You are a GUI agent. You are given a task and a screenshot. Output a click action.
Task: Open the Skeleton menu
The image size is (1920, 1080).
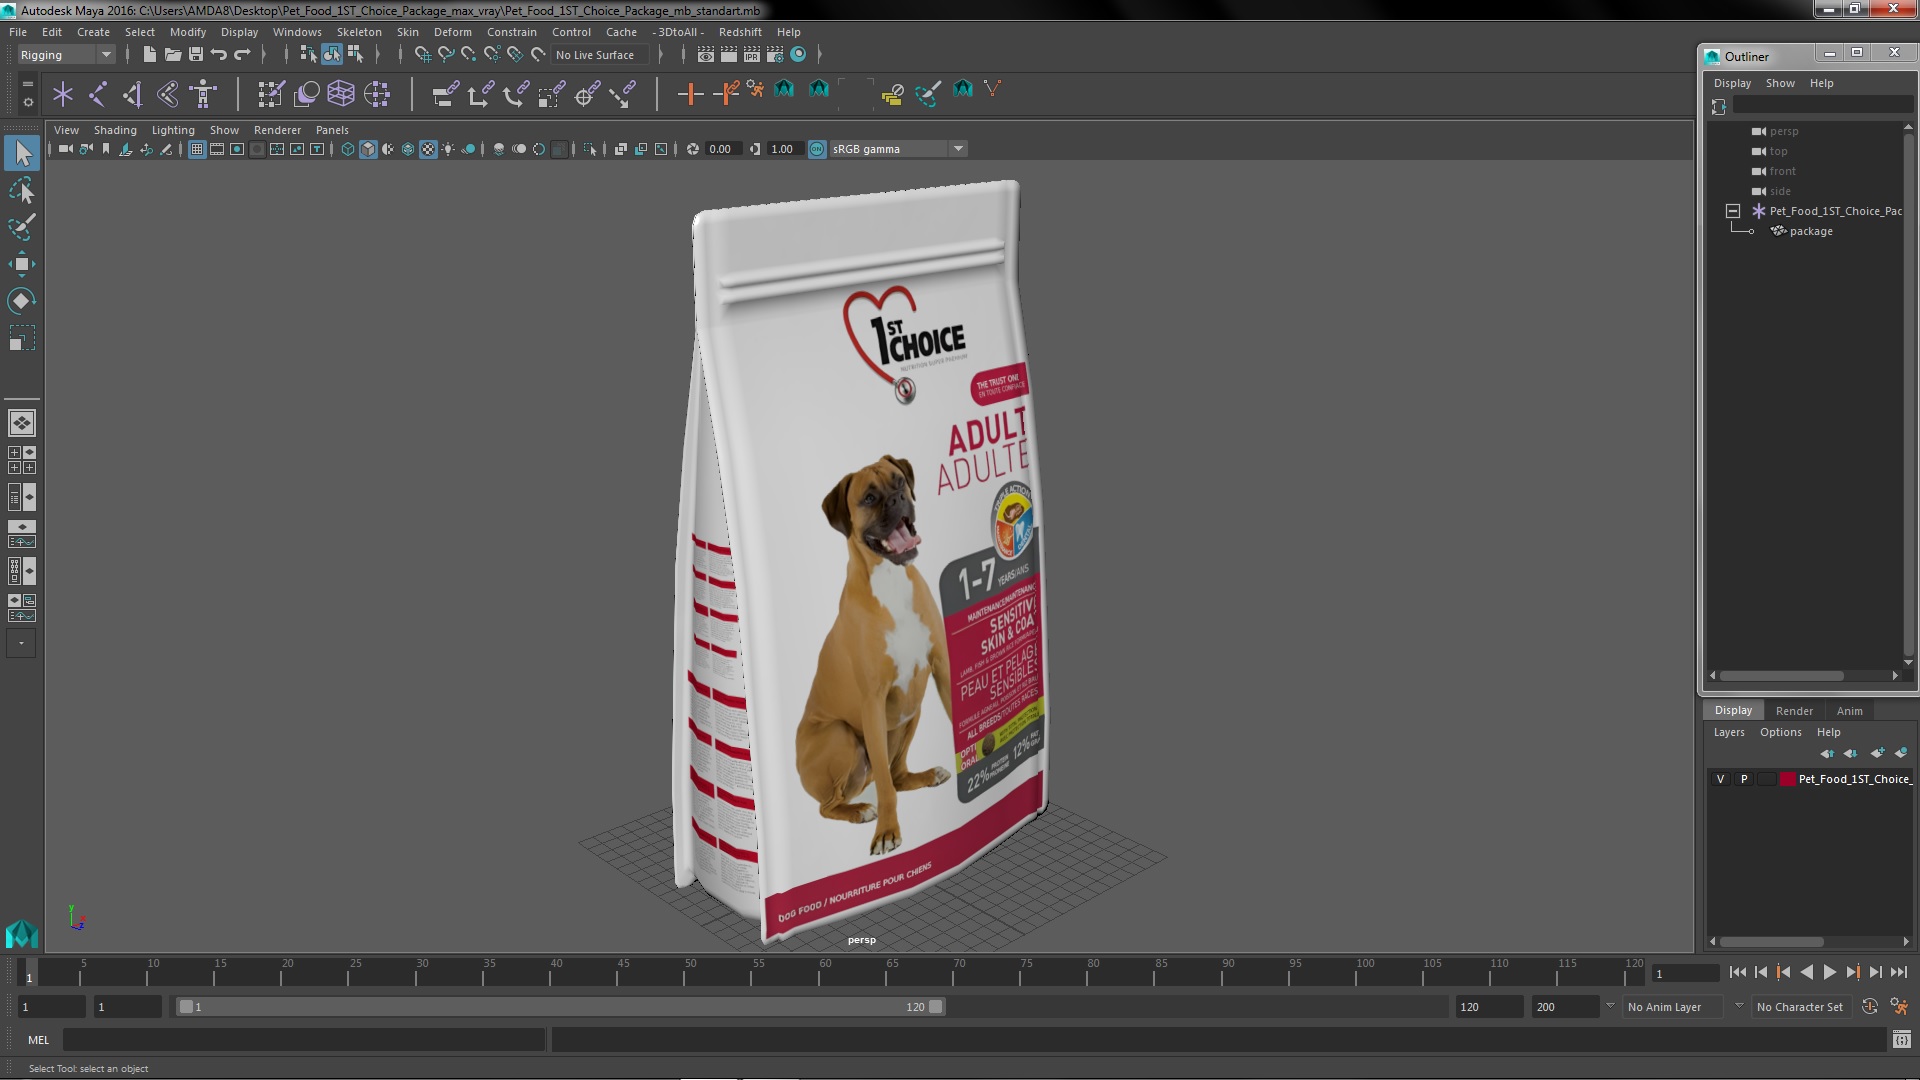click(x=359, y=32)
